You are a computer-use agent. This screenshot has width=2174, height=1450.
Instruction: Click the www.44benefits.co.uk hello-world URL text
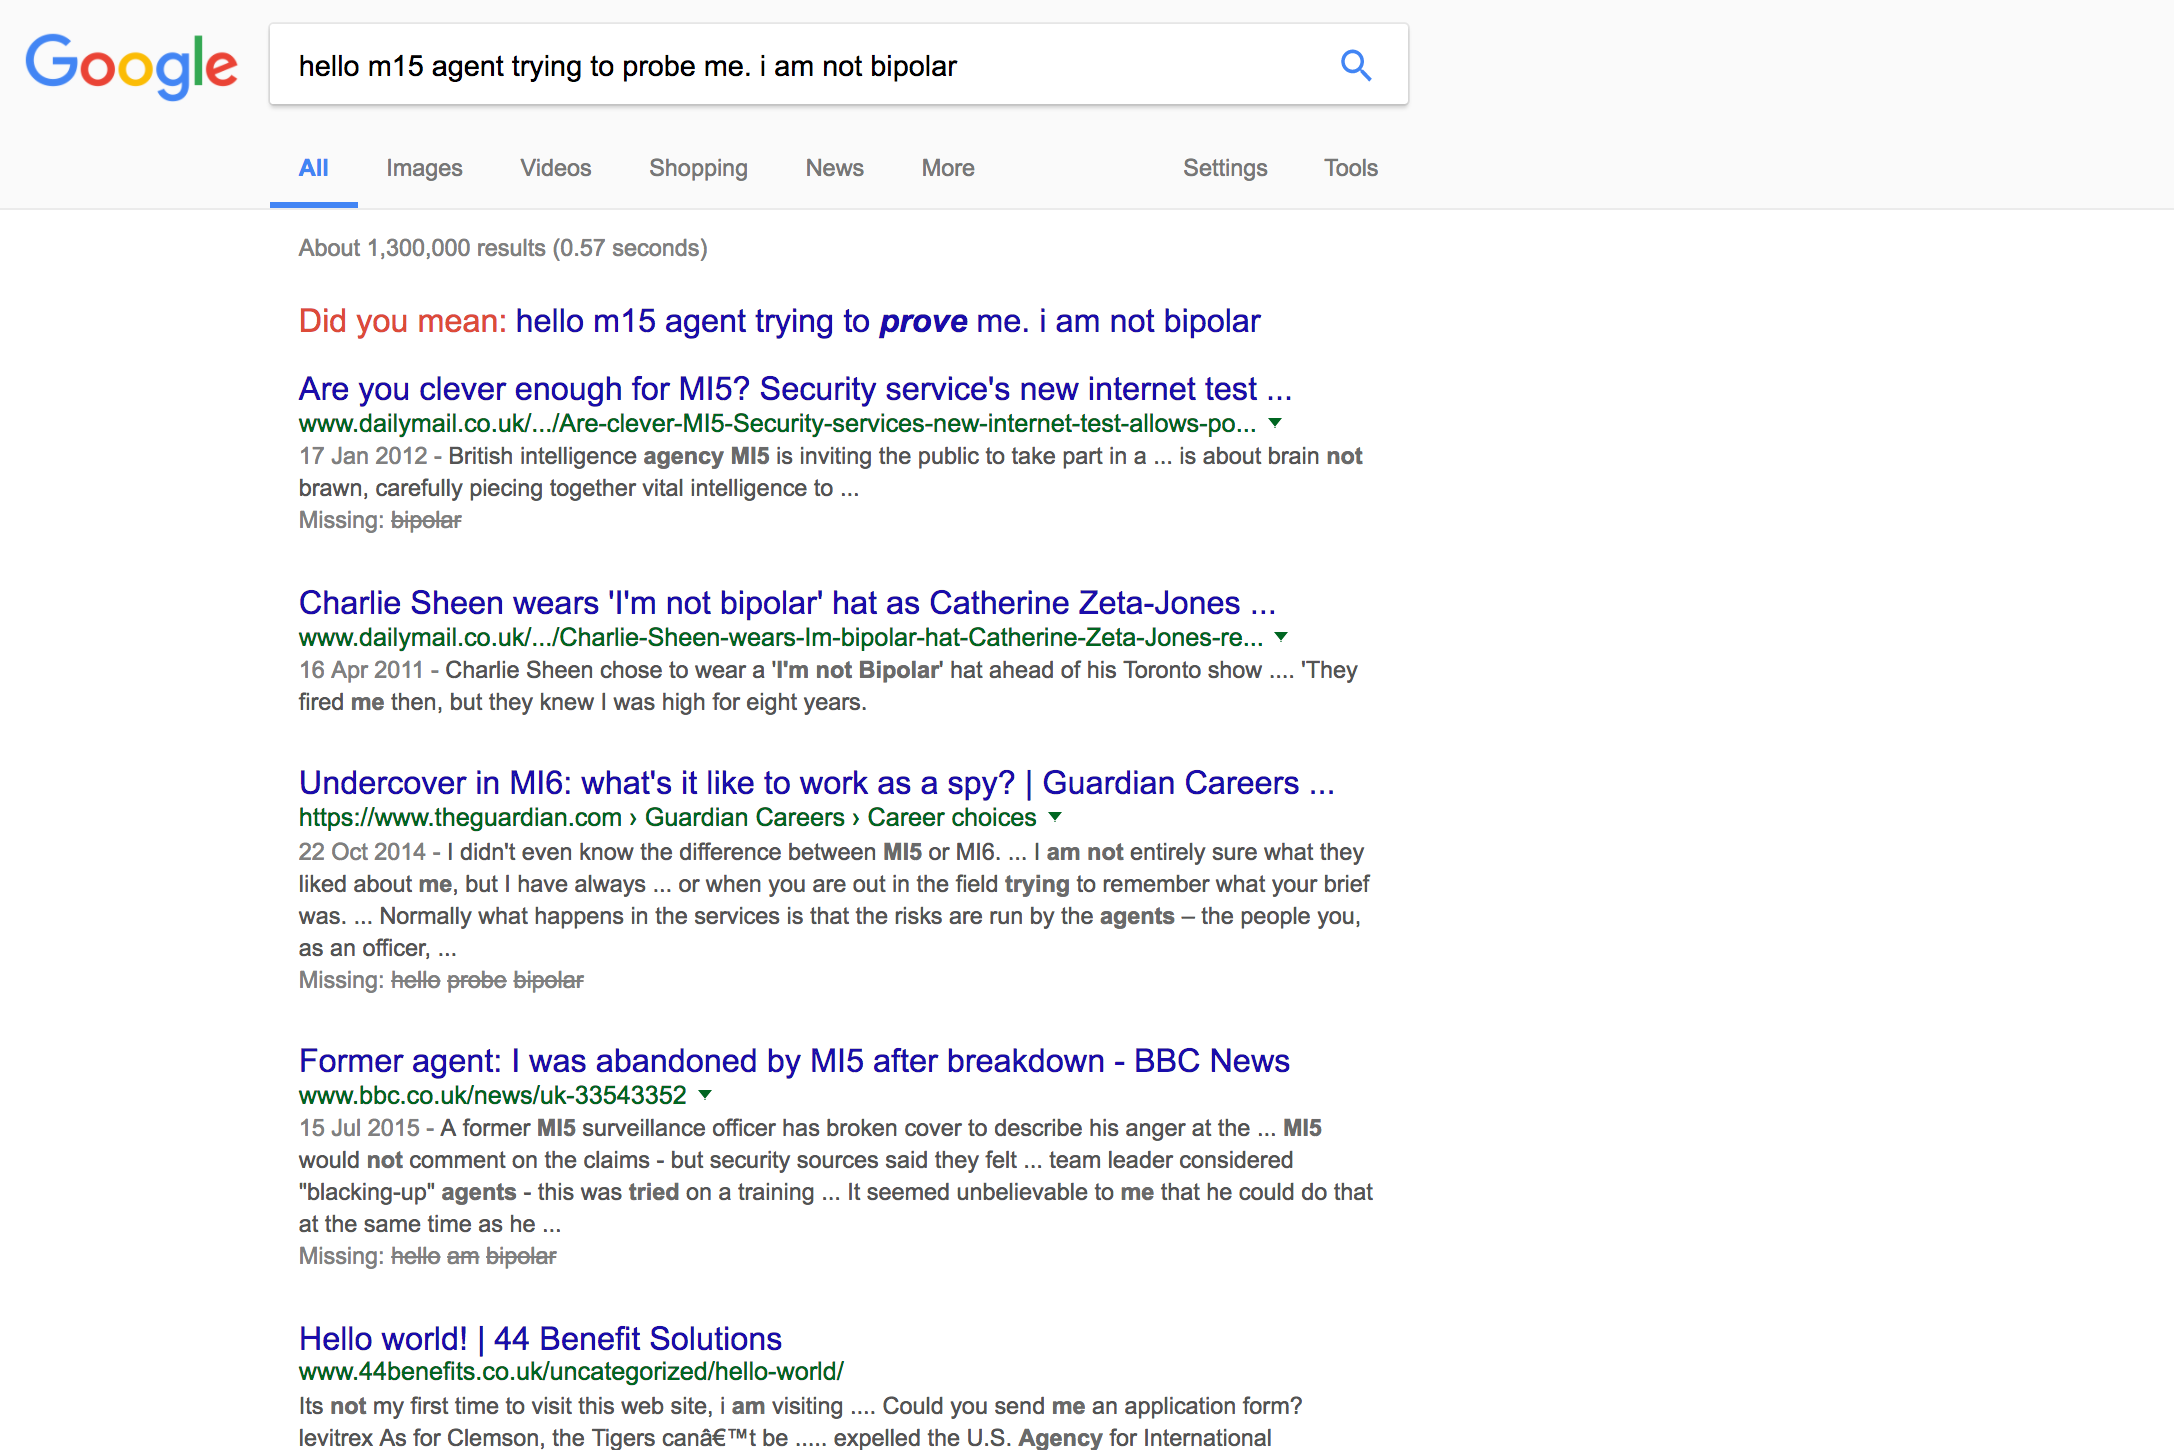tap(571, 1371)
